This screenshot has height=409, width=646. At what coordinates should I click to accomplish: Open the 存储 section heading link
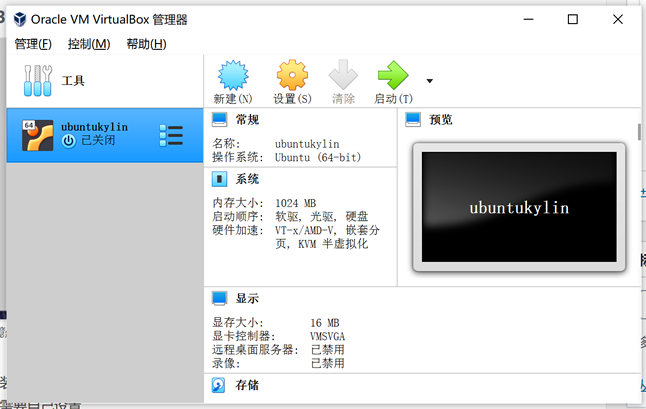coord(247,385)
